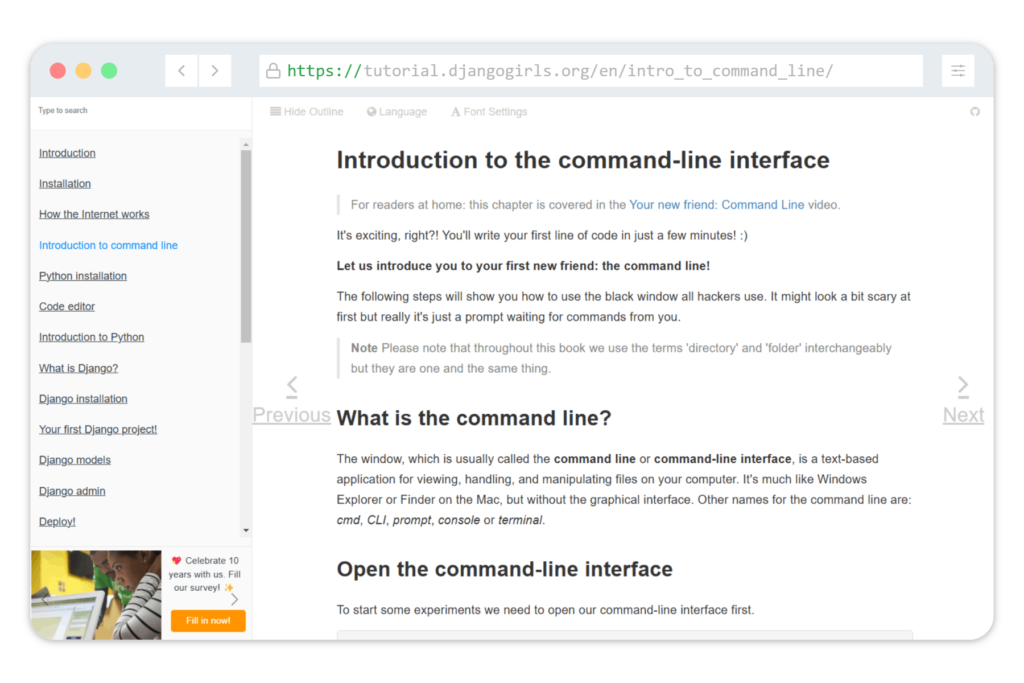Viewport: 1024px width, 683px height.
Task: Click the padlock icon in address bar
Action: click(x=273, y=71)
